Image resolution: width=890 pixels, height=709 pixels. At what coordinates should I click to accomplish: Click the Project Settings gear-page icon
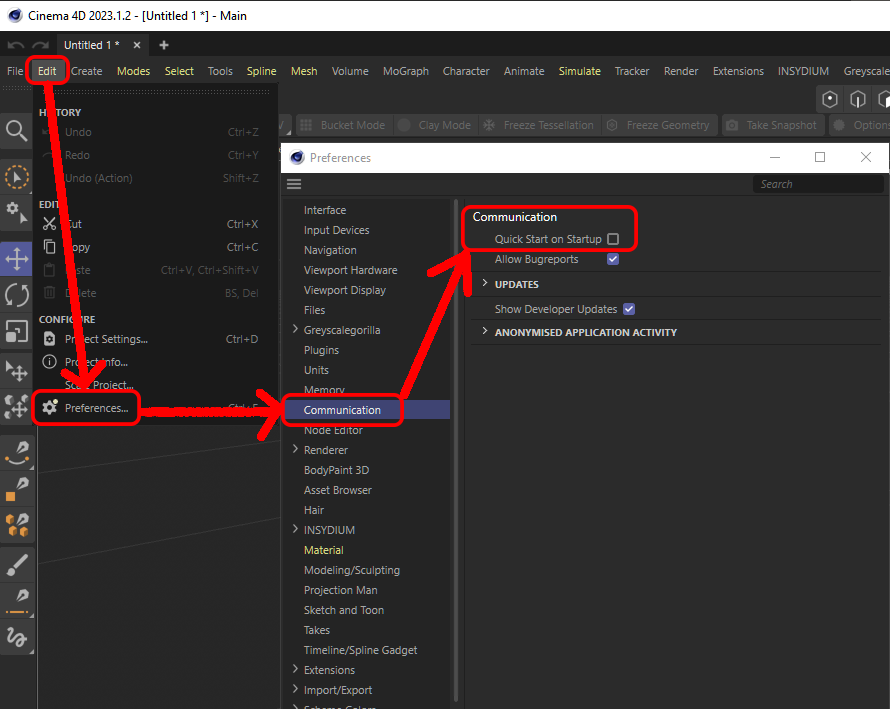(x=49, y=339)
